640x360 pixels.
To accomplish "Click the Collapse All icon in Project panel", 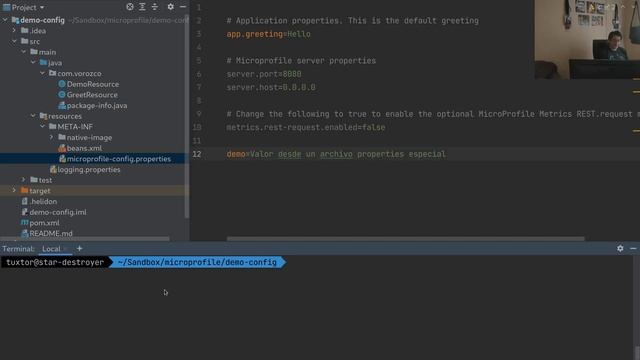I will pos(155,7).
